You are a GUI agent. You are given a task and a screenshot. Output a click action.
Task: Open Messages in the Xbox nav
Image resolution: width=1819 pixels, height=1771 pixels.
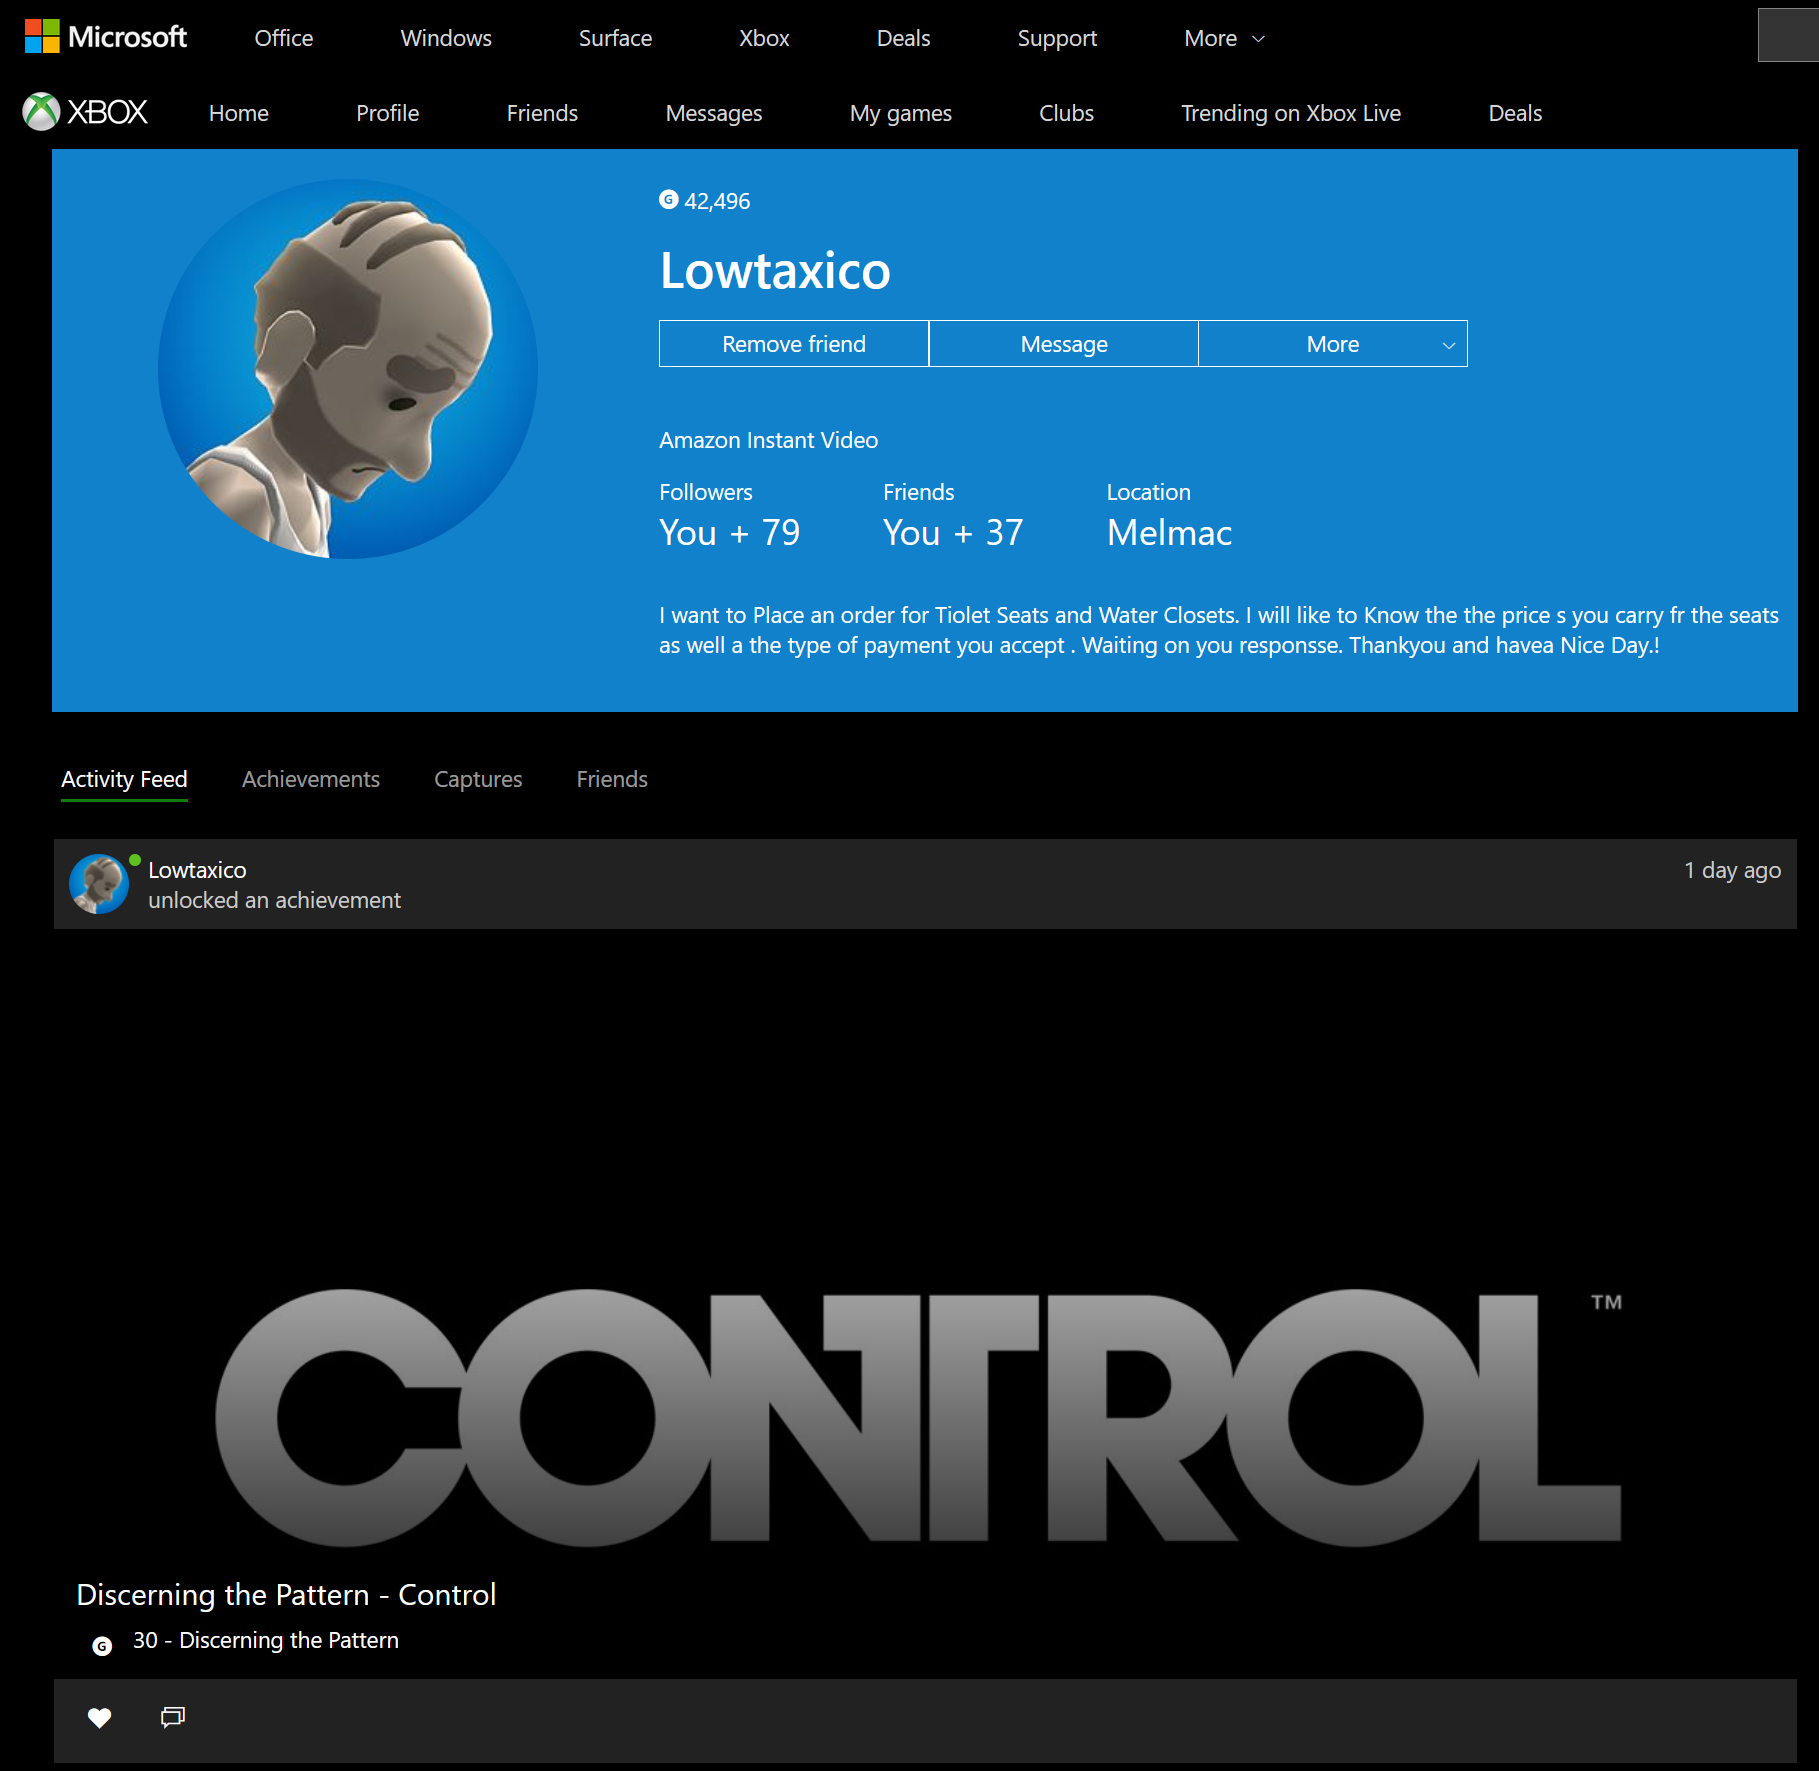tap(714, 113)
